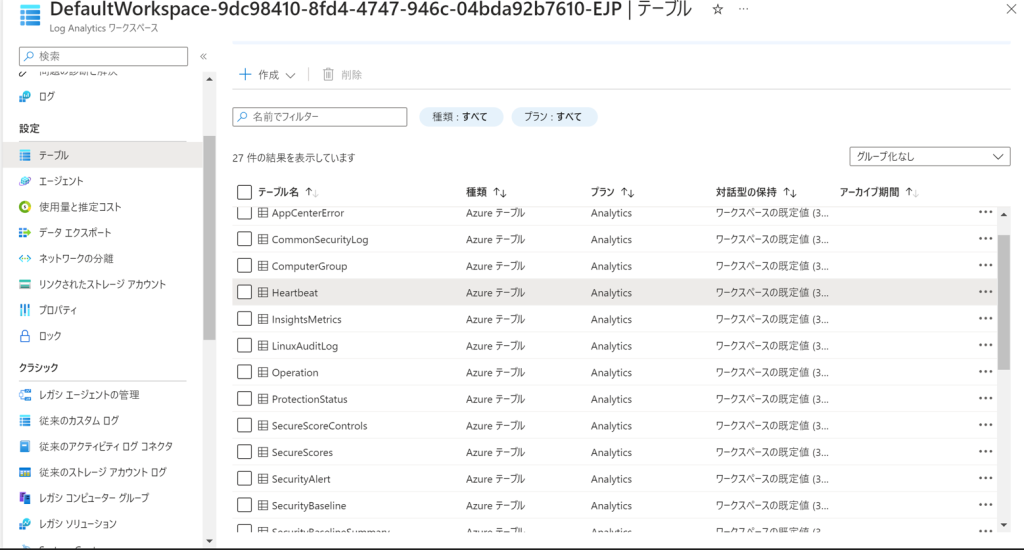
Task: Select エージェント in sidebar menu
Action: 61,181
